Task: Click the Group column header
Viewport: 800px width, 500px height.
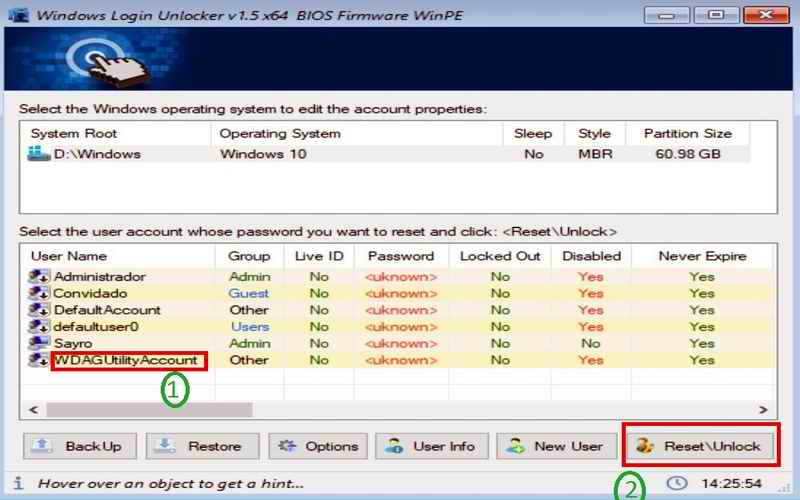Action: coord(249,256)
